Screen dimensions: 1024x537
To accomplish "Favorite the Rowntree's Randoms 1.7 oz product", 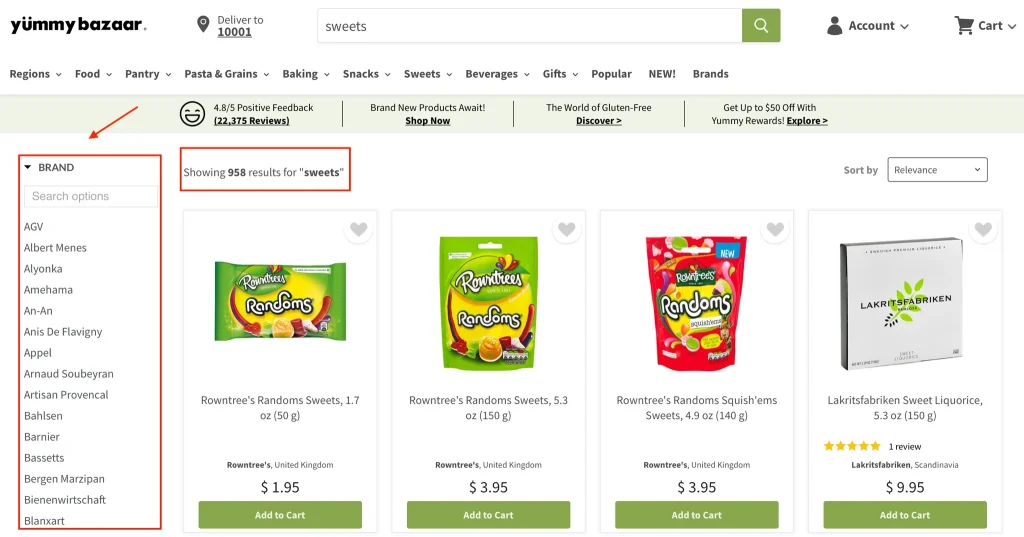I will [x=359, y=230].
